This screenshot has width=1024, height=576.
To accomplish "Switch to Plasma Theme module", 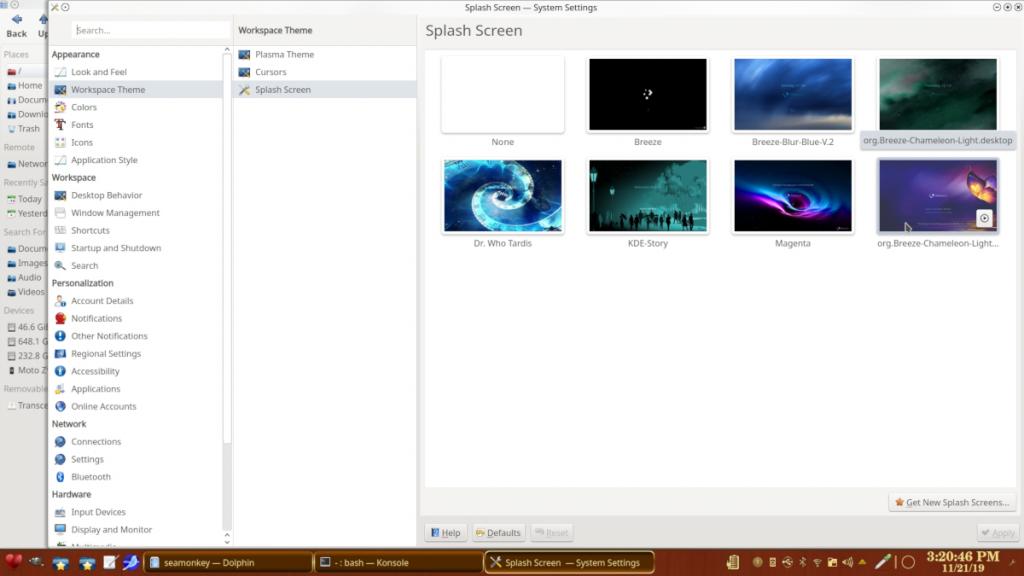I will tap(284, 54).
